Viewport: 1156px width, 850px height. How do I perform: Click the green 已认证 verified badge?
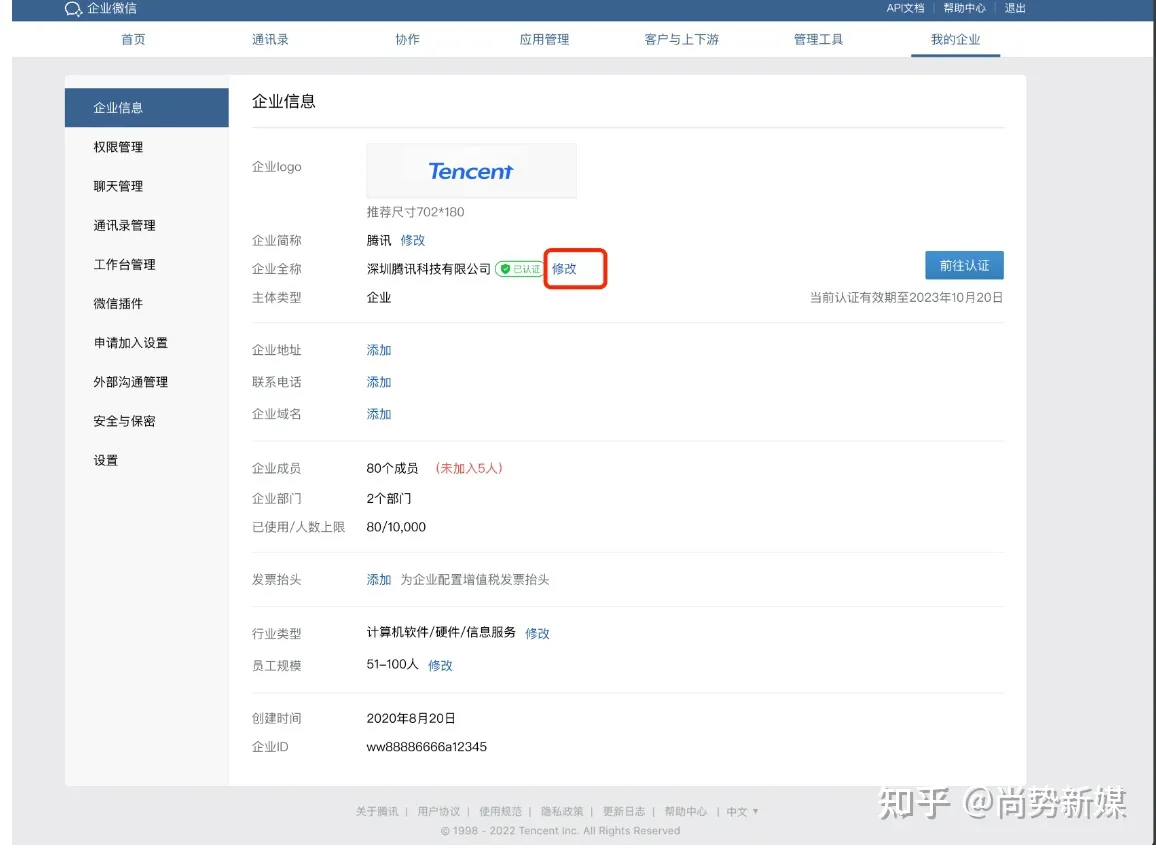coord(520,269)
